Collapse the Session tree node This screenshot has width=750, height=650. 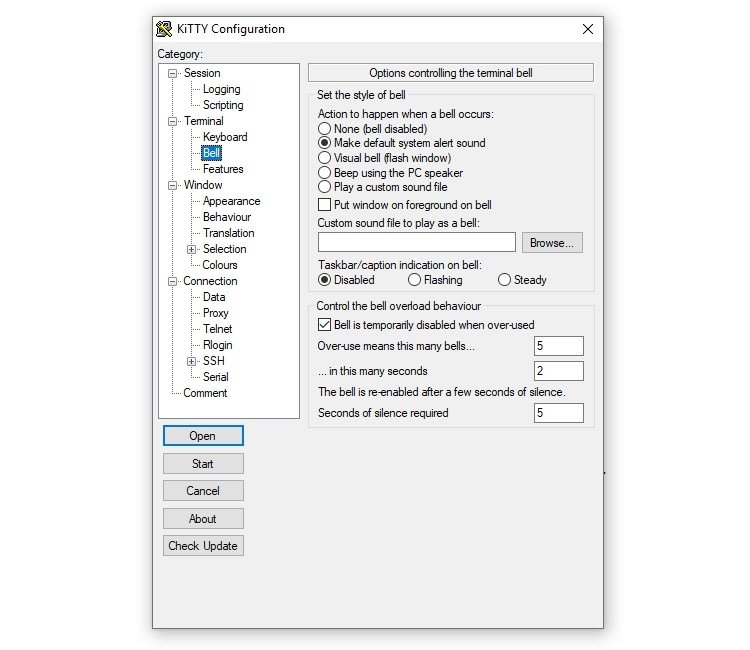coord(172,74)
